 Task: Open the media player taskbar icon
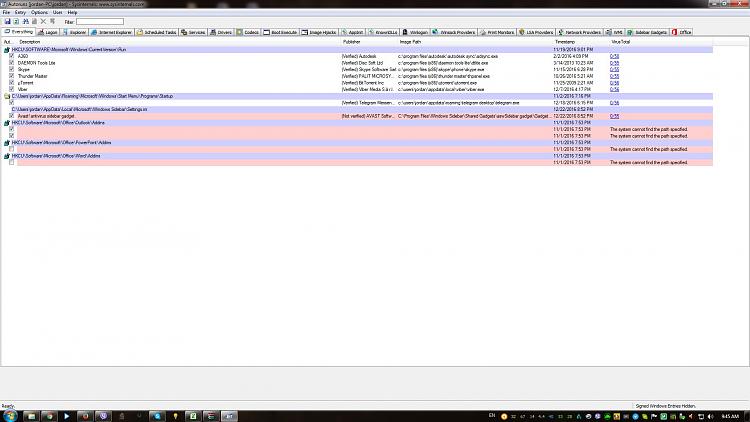tap(66, 416)
